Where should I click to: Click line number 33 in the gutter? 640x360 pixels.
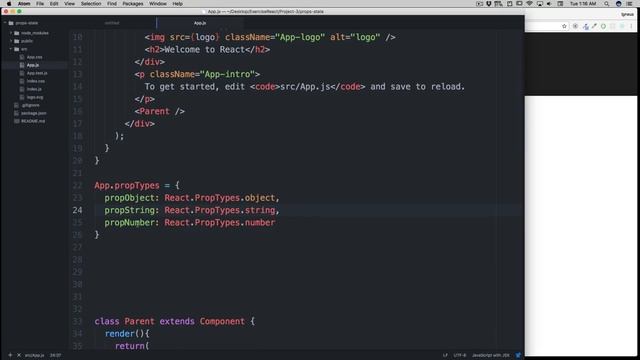(x=78, y=322)
